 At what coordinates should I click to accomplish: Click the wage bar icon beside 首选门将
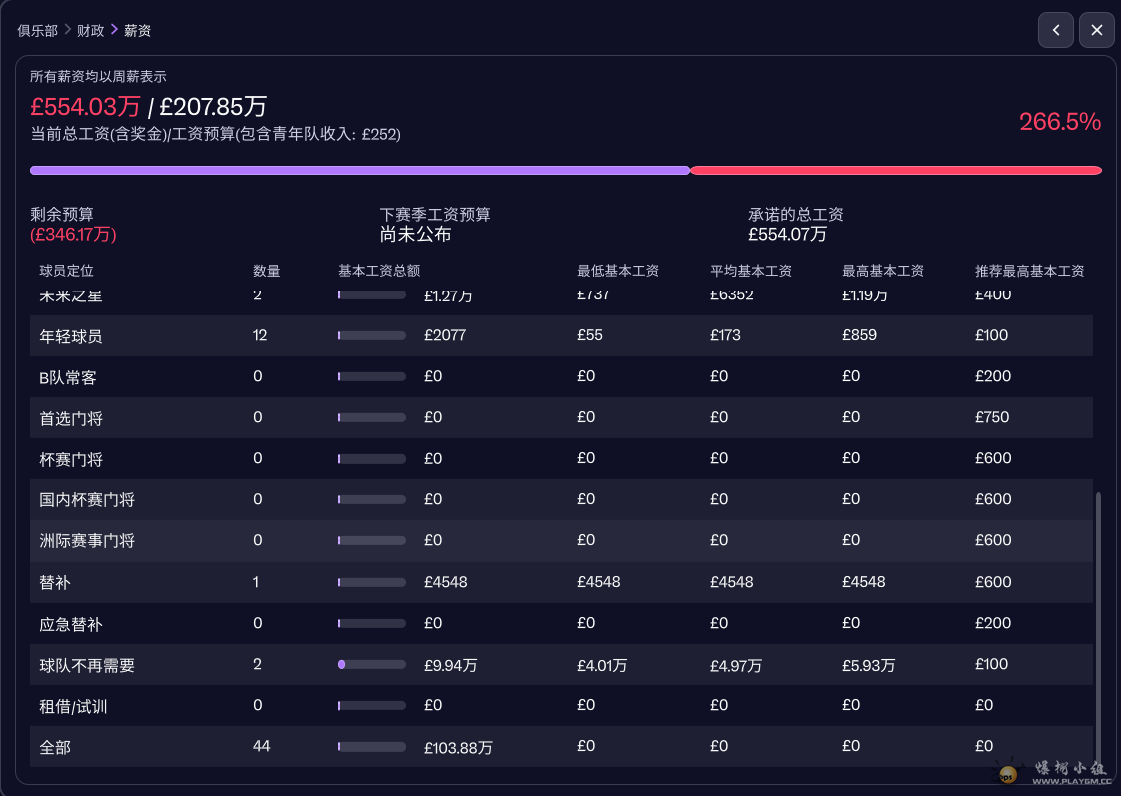point(371,417)
